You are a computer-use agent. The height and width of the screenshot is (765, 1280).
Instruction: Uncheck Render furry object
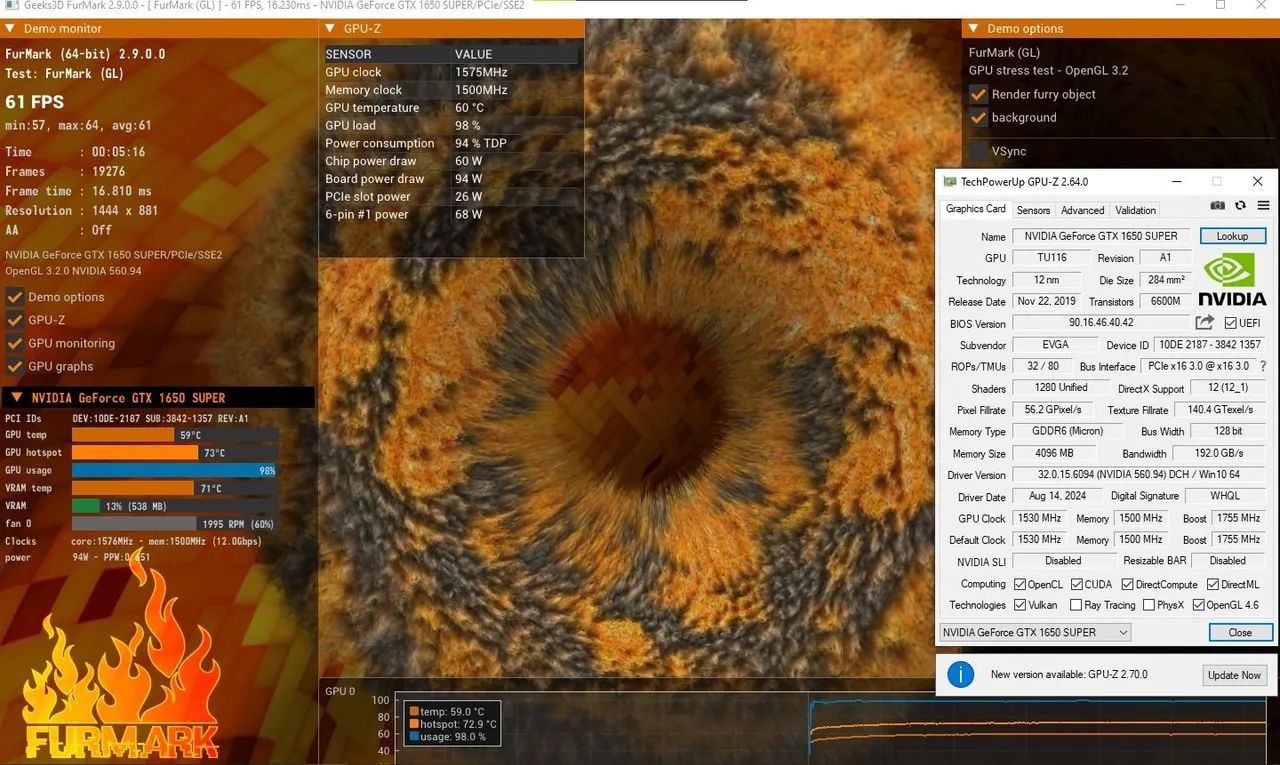coord(978,94)
